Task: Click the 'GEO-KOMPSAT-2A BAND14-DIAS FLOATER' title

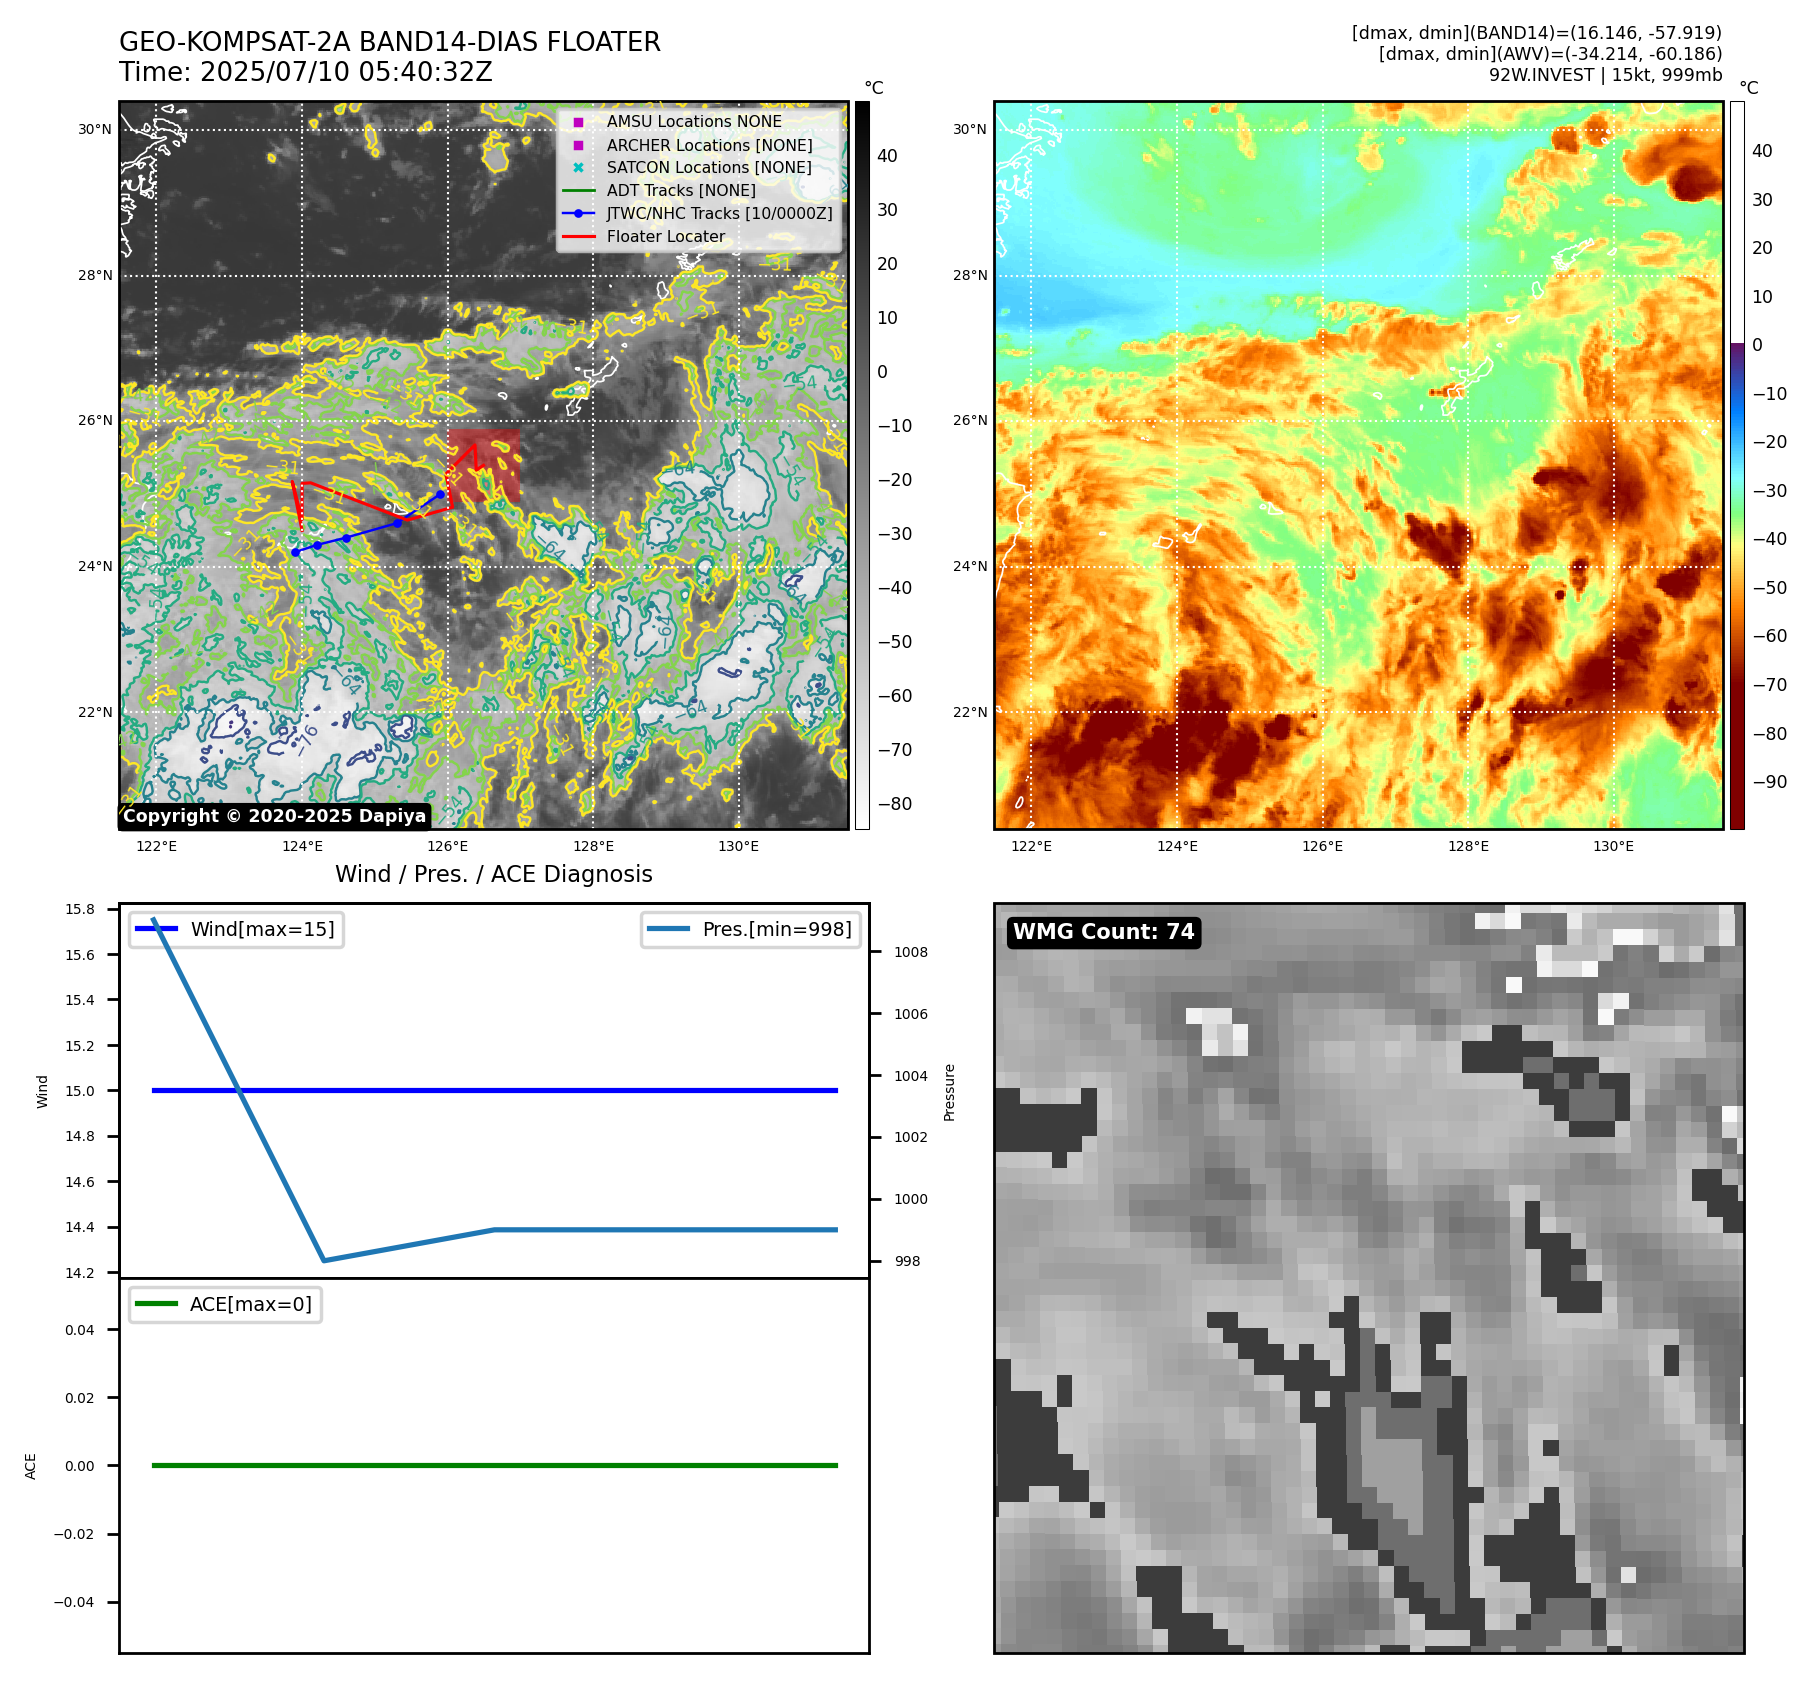Action: coord(390,42)
